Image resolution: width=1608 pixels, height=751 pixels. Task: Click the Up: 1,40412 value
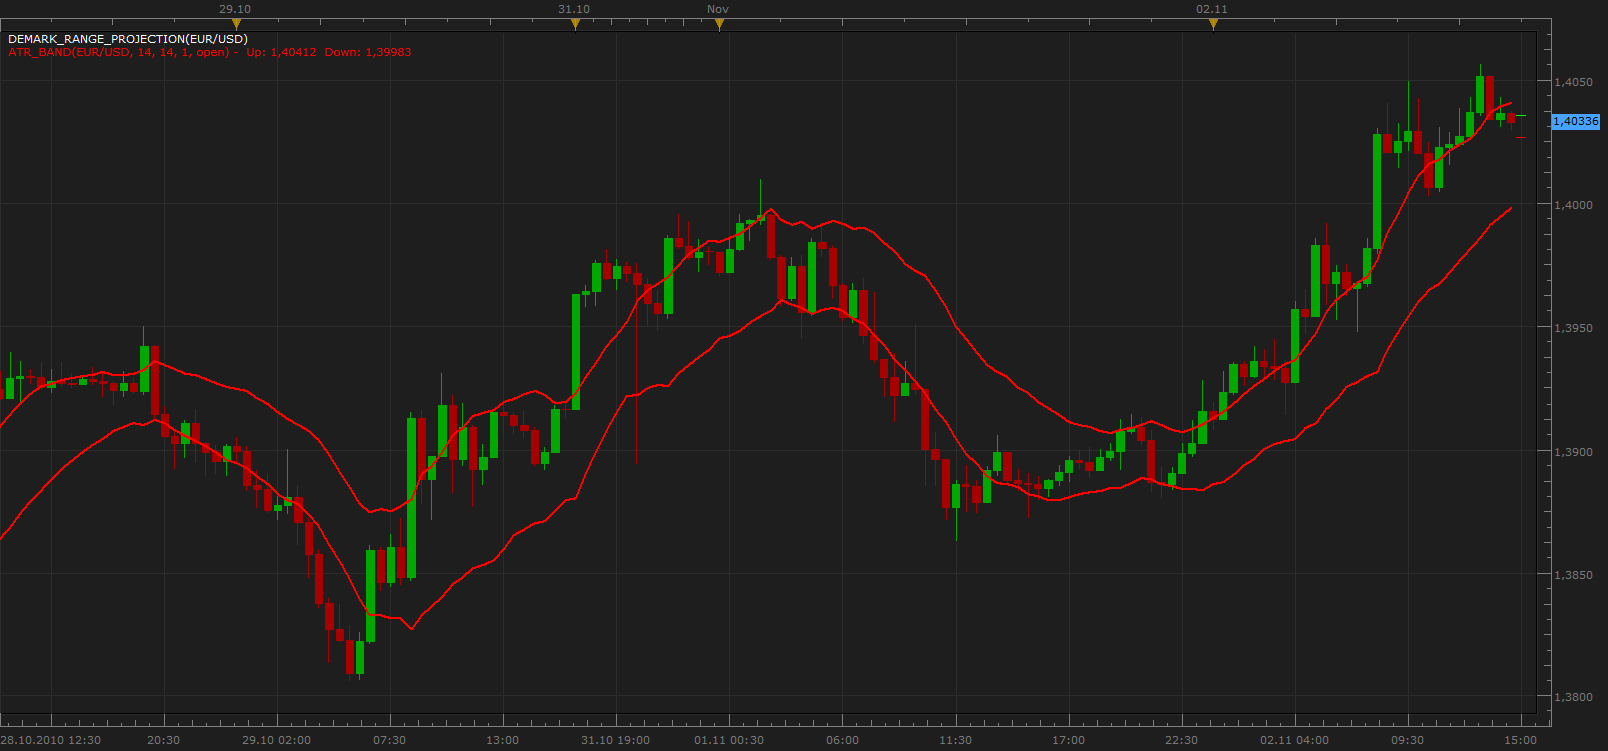click(x=281, y=52)
